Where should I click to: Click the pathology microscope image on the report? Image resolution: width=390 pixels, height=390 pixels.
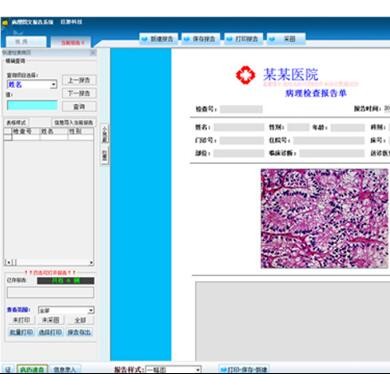324,218
